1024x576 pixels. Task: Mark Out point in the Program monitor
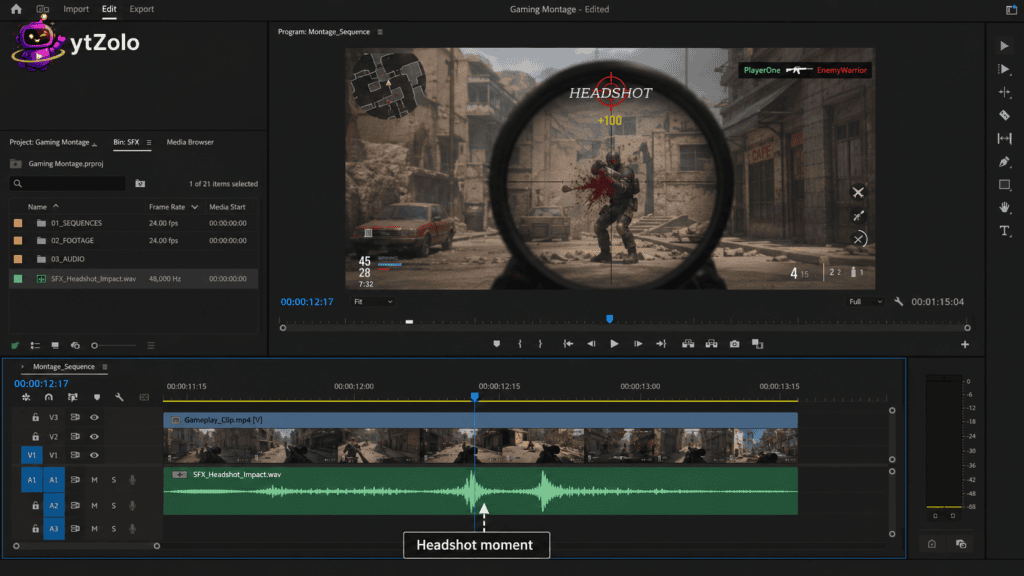(x=540, y=344)
